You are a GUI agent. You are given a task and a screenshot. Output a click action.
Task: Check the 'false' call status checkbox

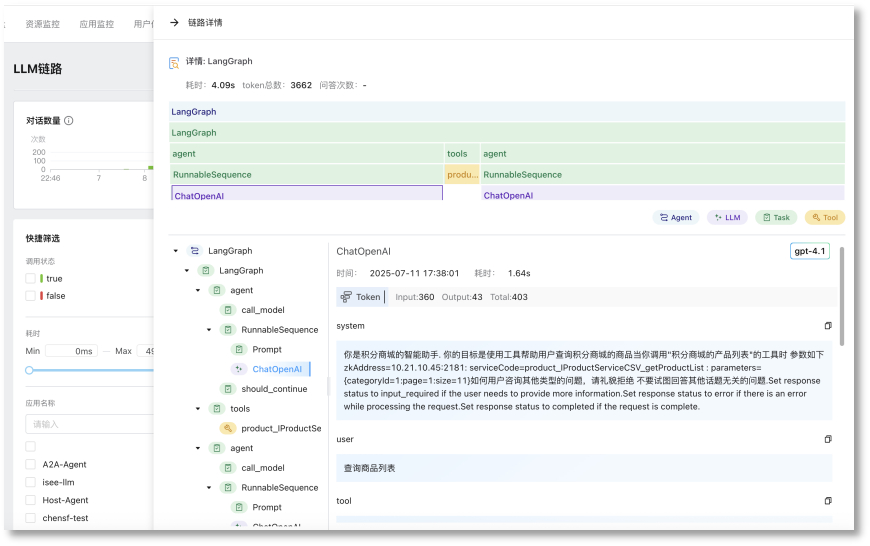31,296
